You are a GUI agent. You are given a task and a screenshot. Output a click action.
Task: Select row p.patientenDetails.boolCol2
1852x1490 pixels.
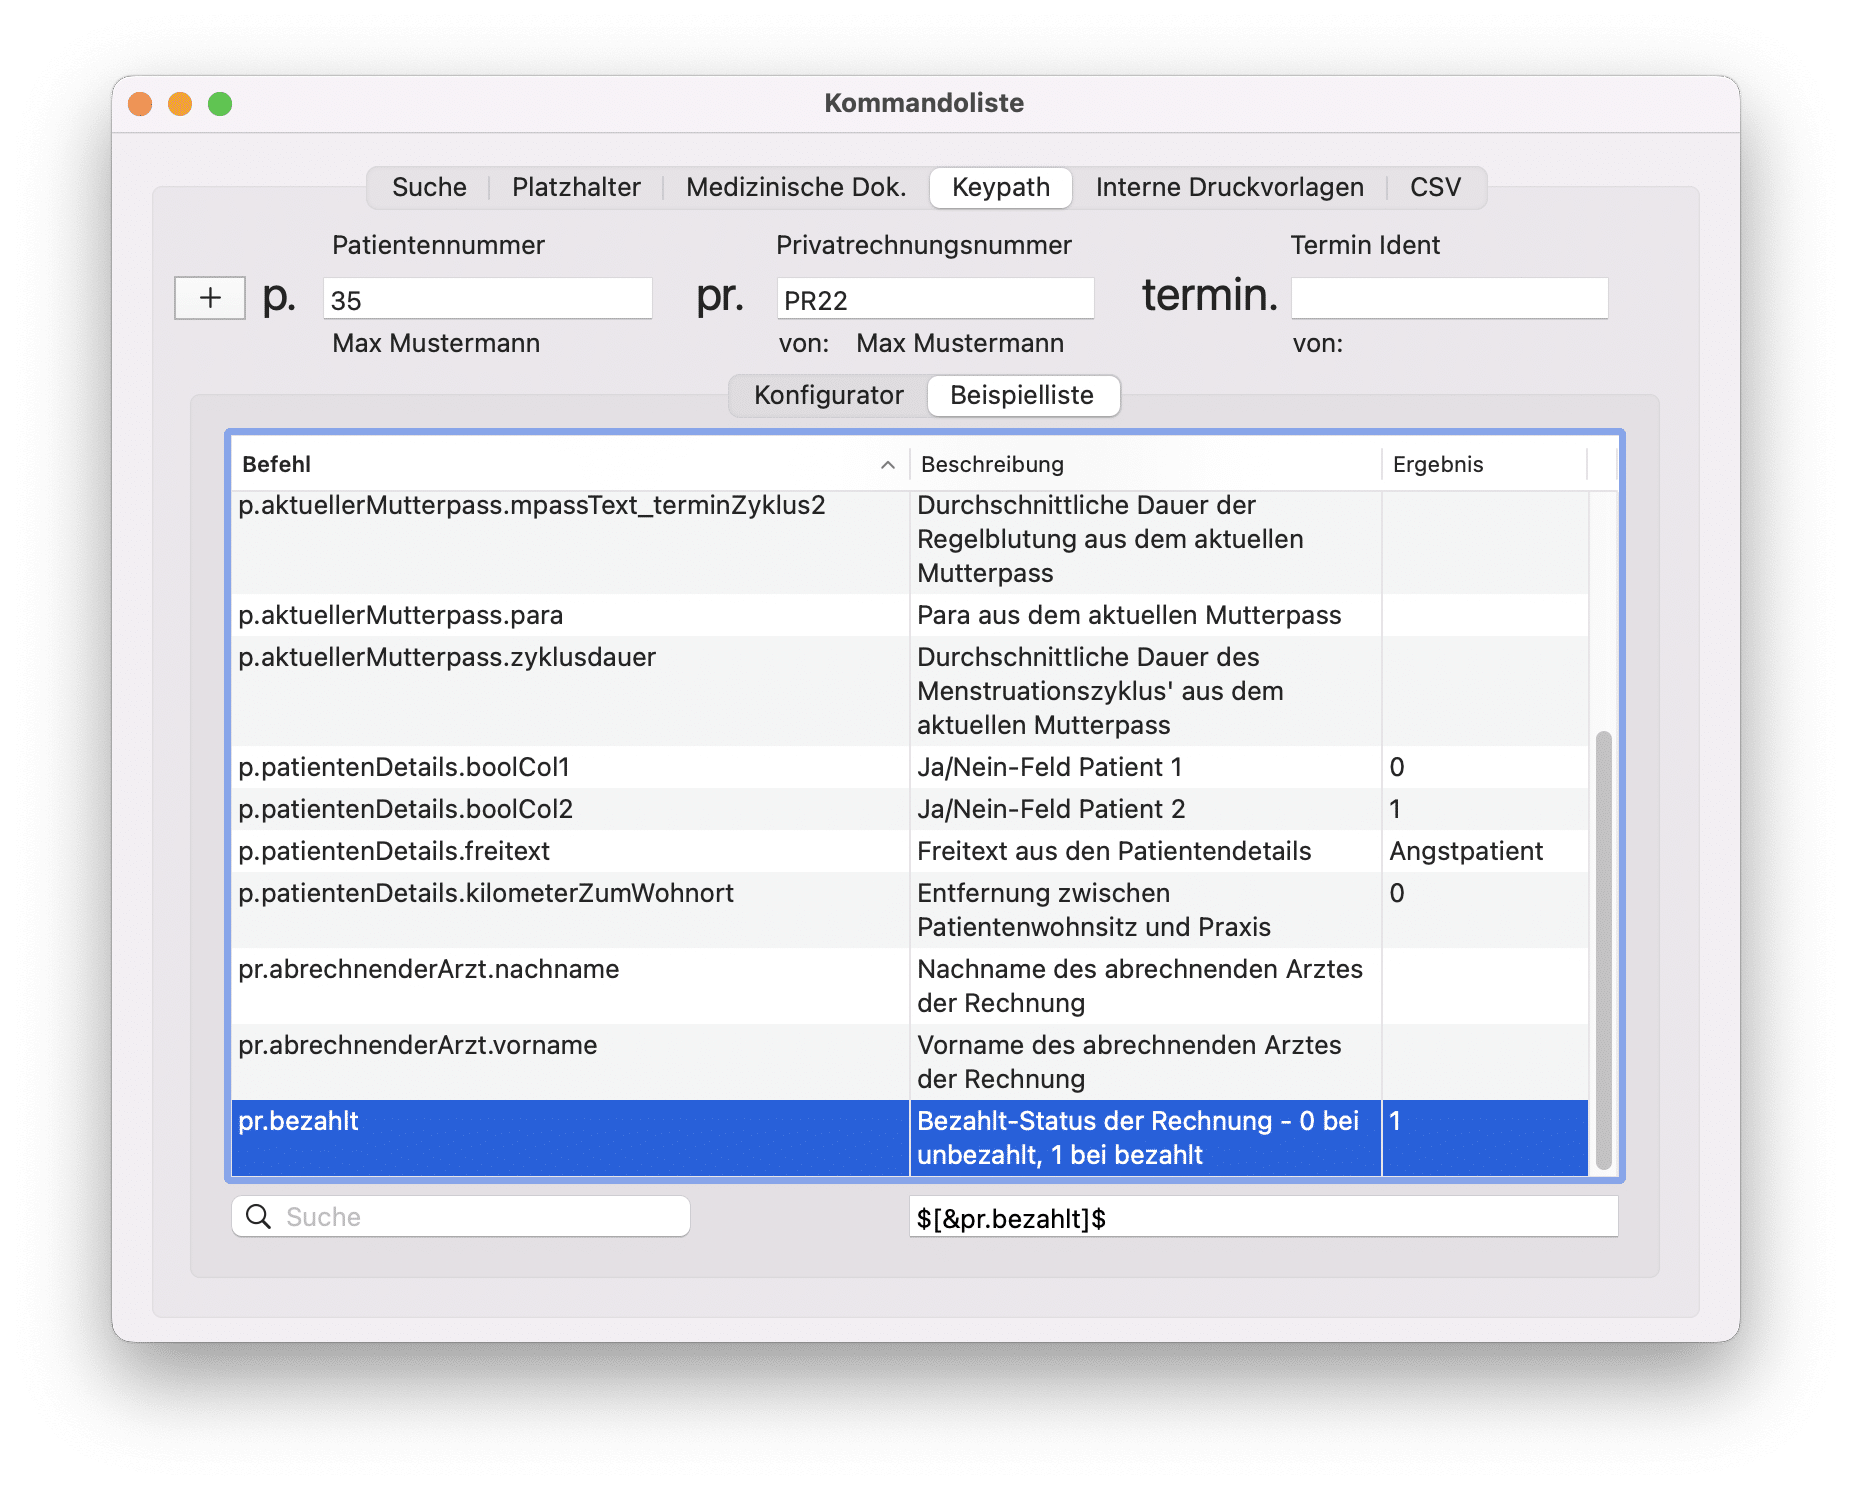point(910,809)
